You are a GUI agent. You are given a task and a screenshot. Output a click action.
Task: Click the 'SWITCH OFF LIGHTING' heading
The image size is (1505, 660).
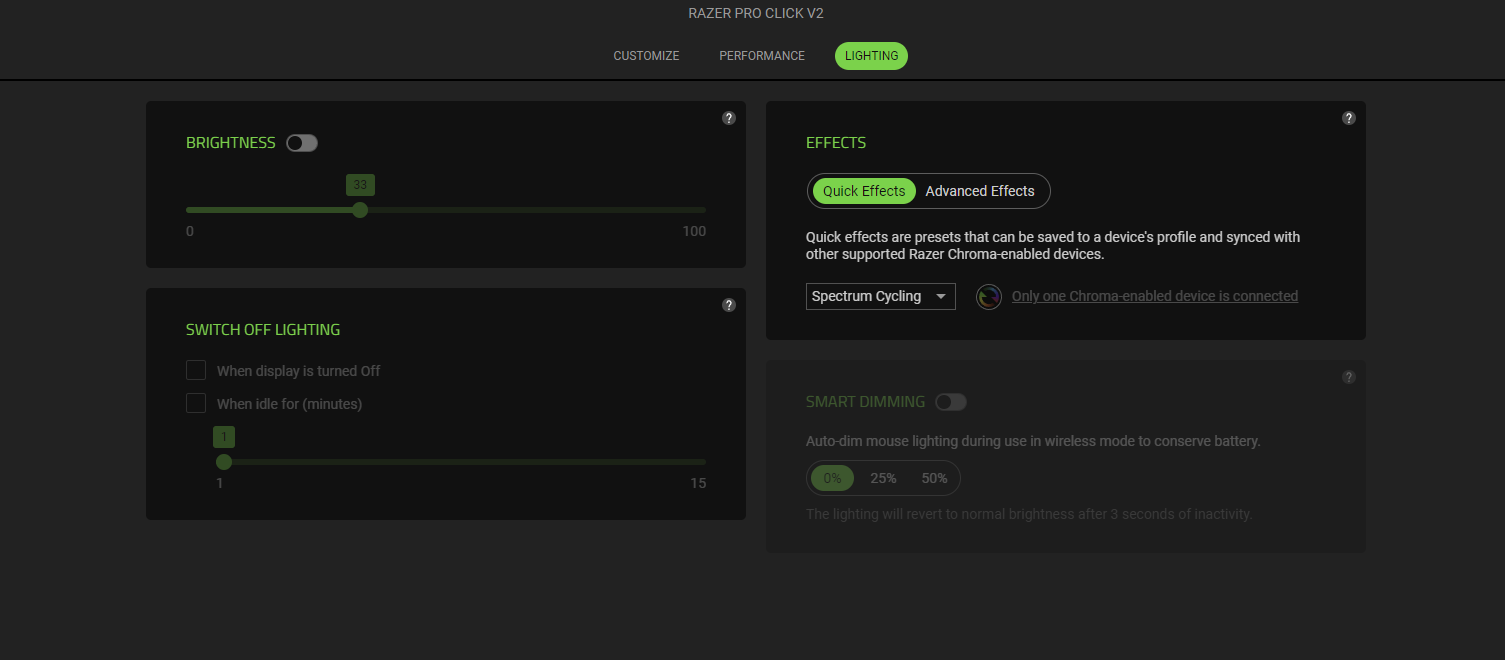point(263,329)
